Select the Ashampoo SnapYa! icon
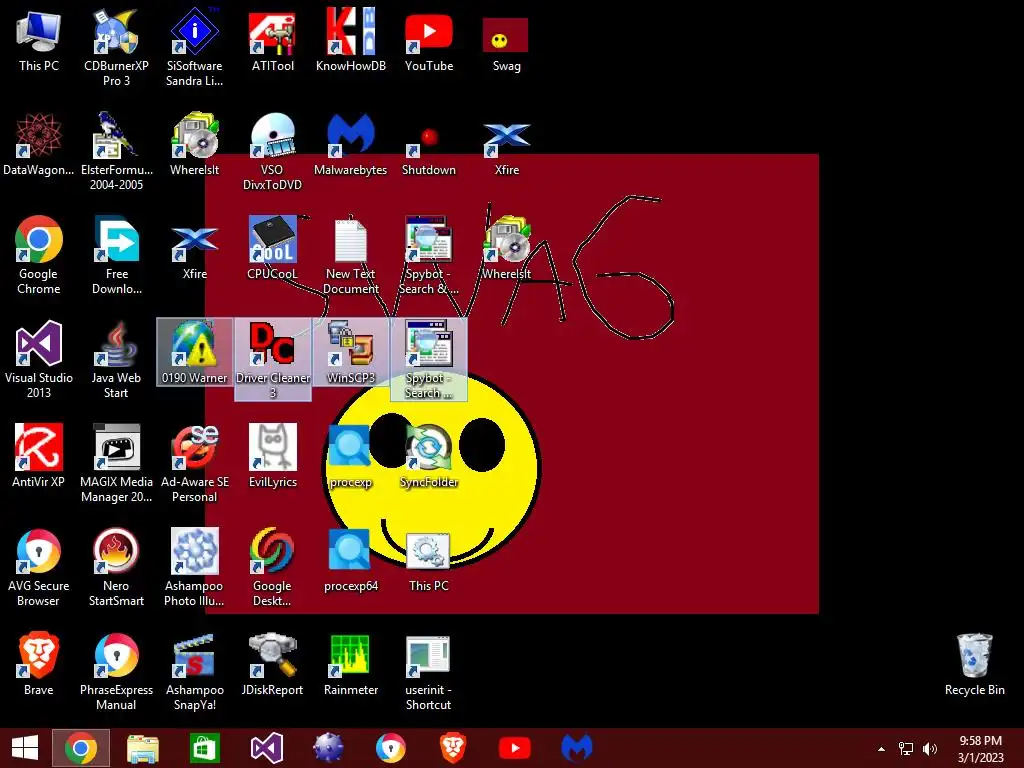Image resolution: width=1024 pixels, height=768 pixels. [195, 671]
